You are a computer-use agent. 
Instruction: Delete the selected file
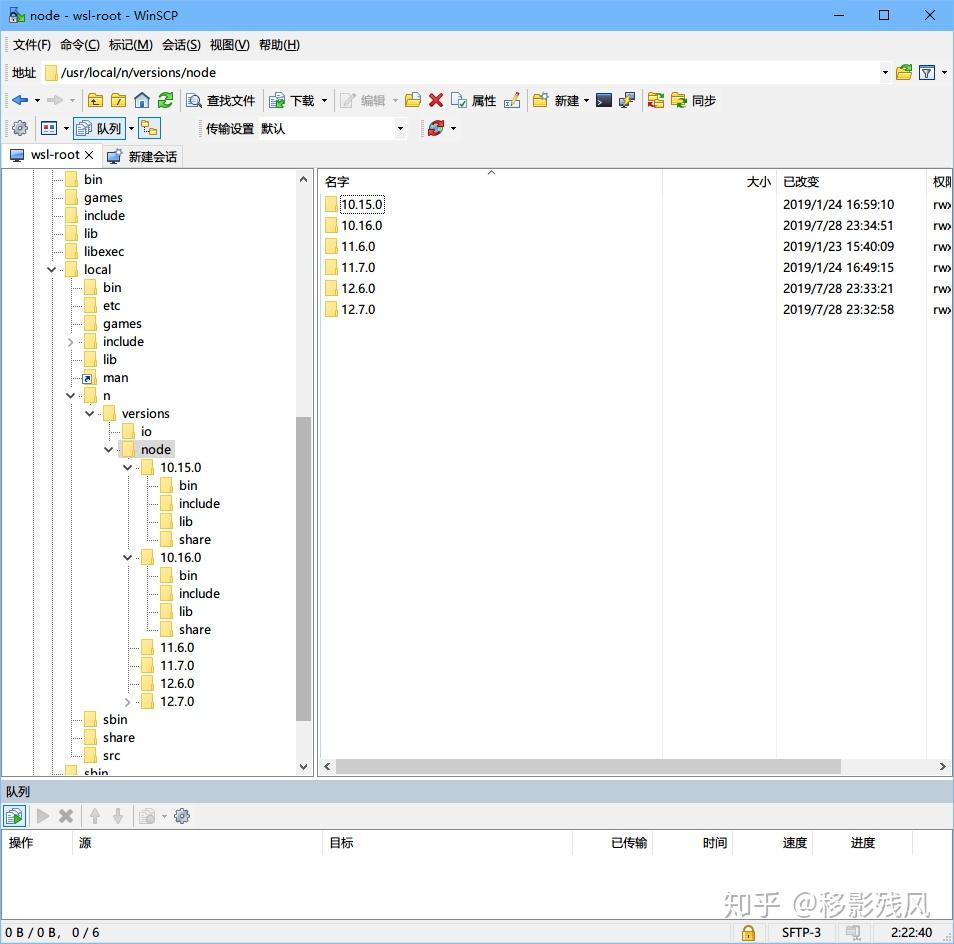[436, 100]
